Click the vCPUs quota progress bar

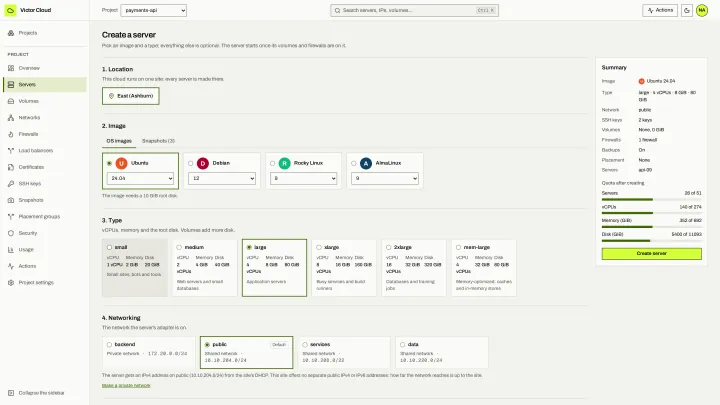[652, 213]
